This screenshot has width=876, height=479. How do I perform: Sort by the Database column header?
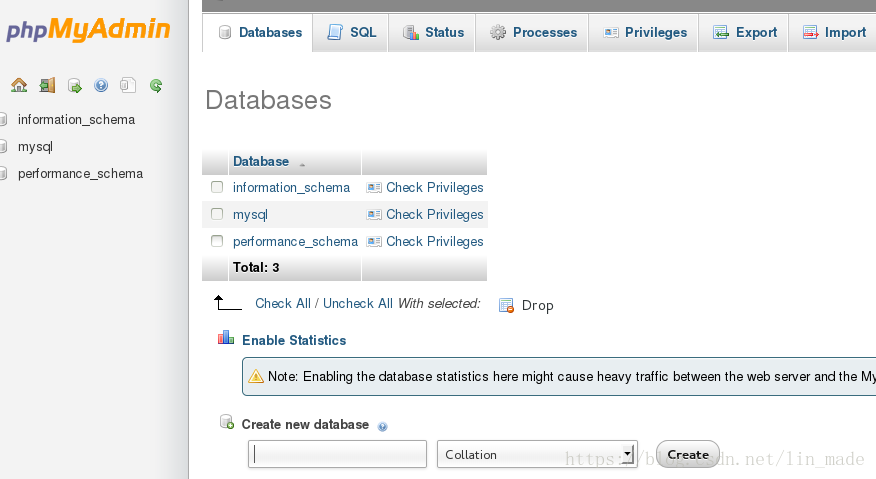click(261, 162)
